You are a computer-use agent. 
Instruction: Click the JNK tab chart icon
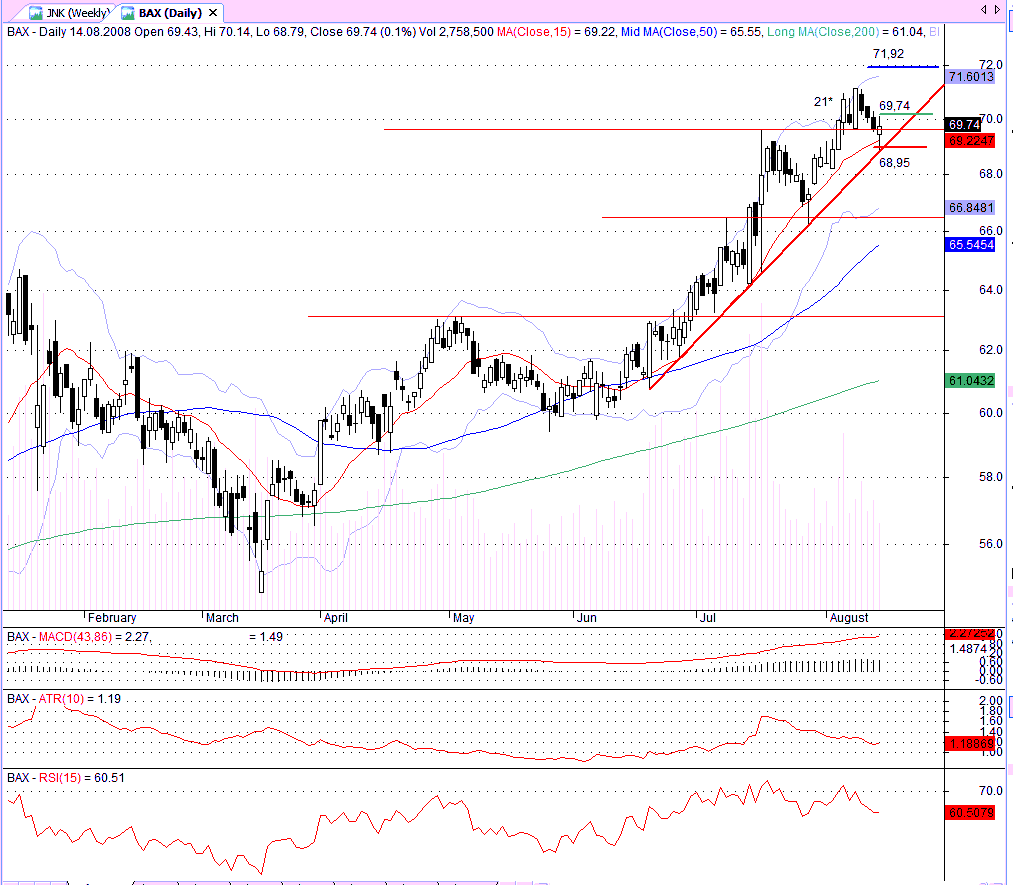pos(36,13)
